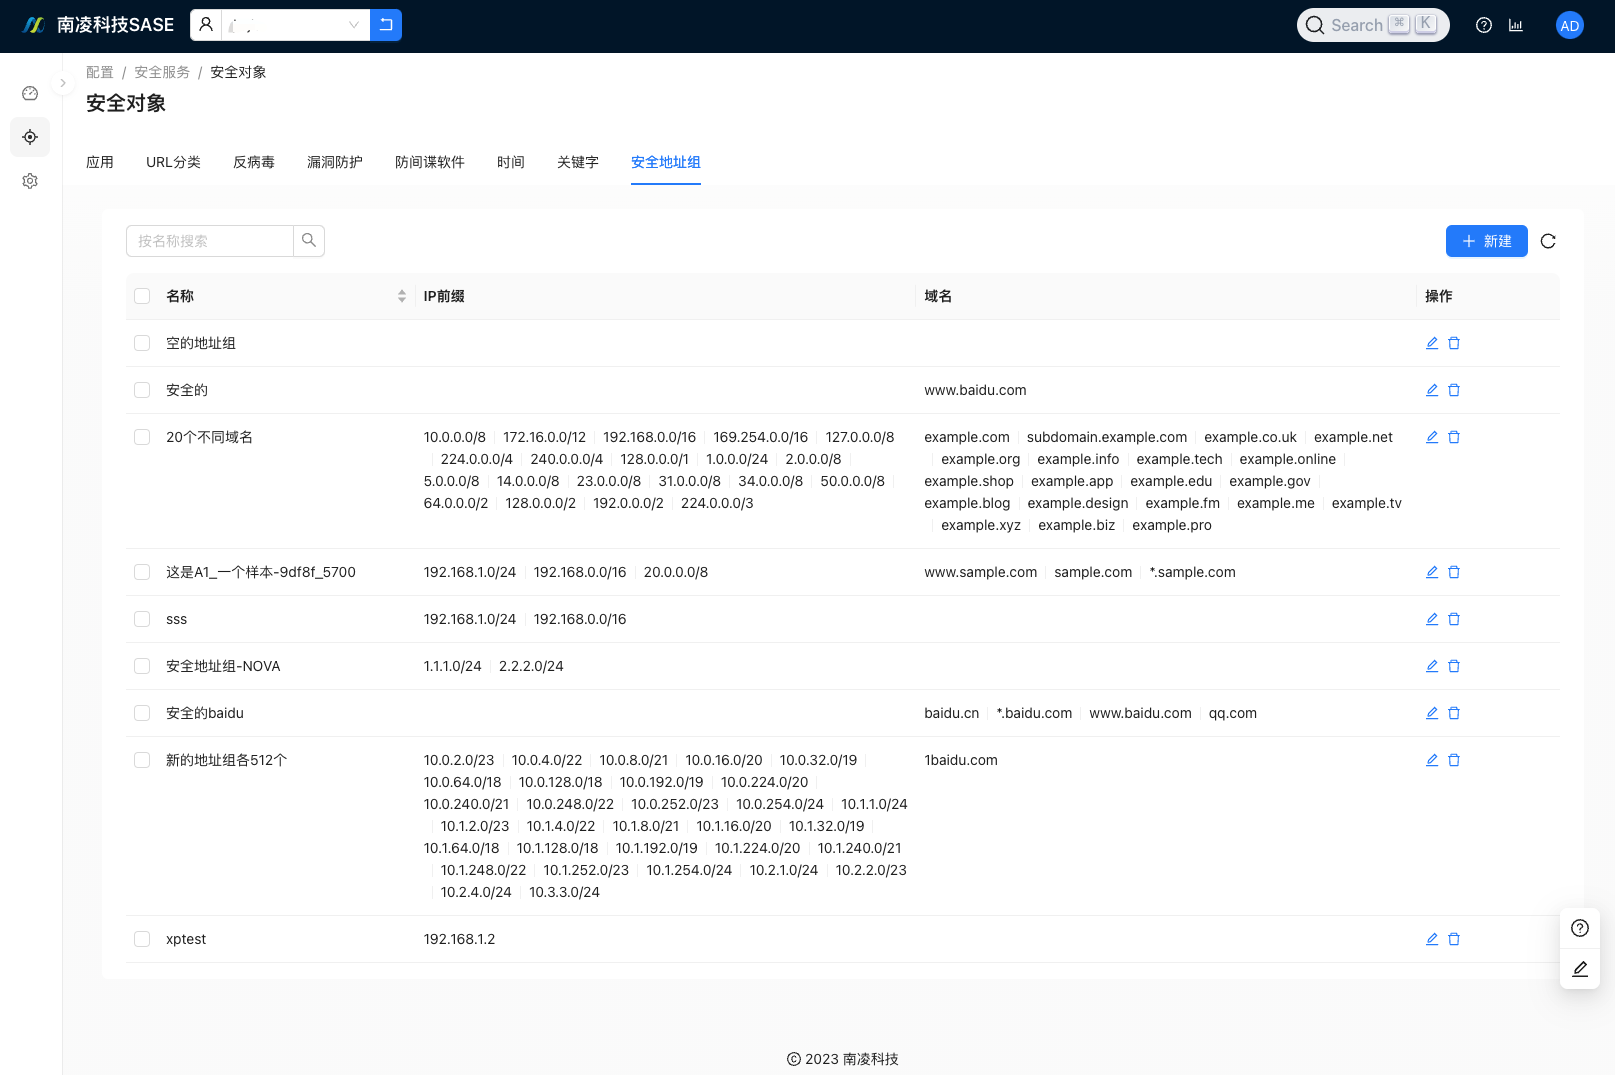
Task: Expand the sidebar with chevron
Action: (63, 83)
